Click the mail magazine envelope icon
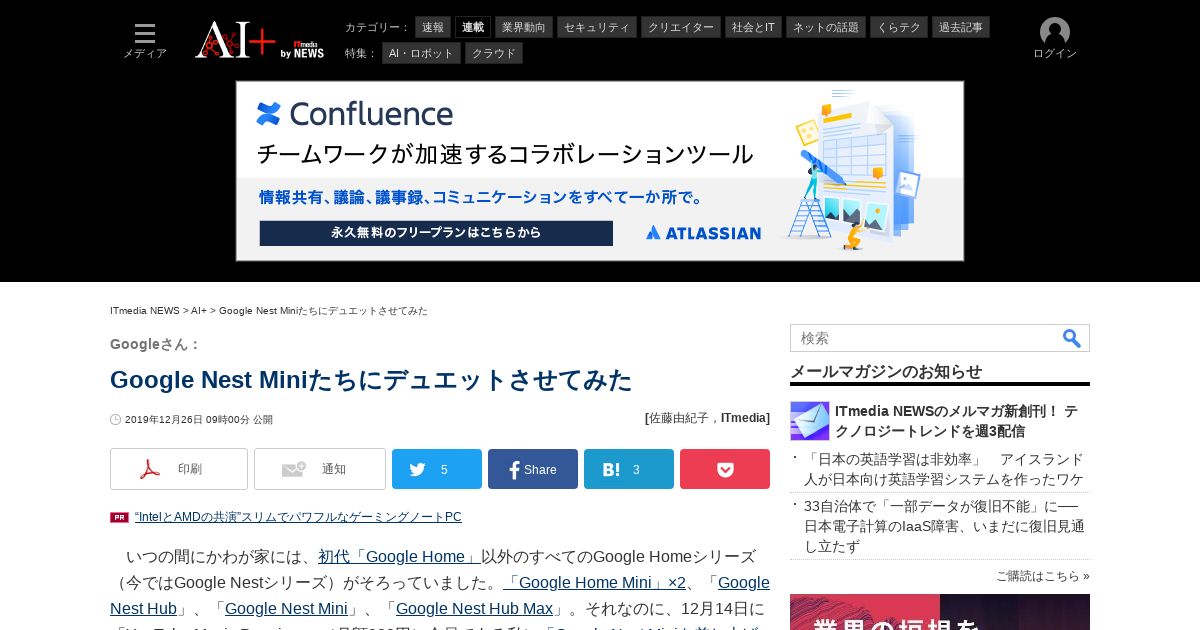1200x630 pixels. click(x=810, y=421)
